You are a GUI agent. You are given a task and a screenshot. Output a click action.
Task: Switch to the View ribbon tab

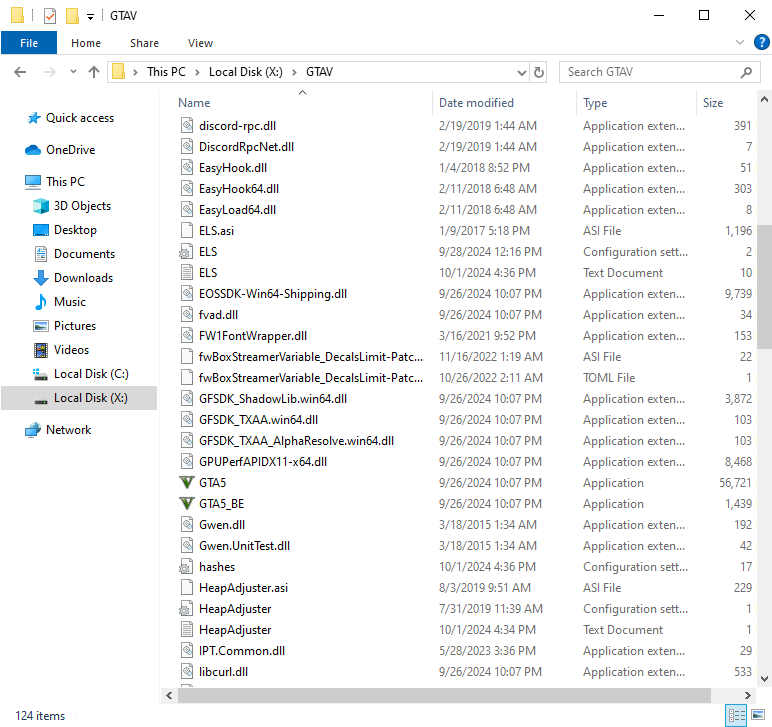[x=200, y=43]
